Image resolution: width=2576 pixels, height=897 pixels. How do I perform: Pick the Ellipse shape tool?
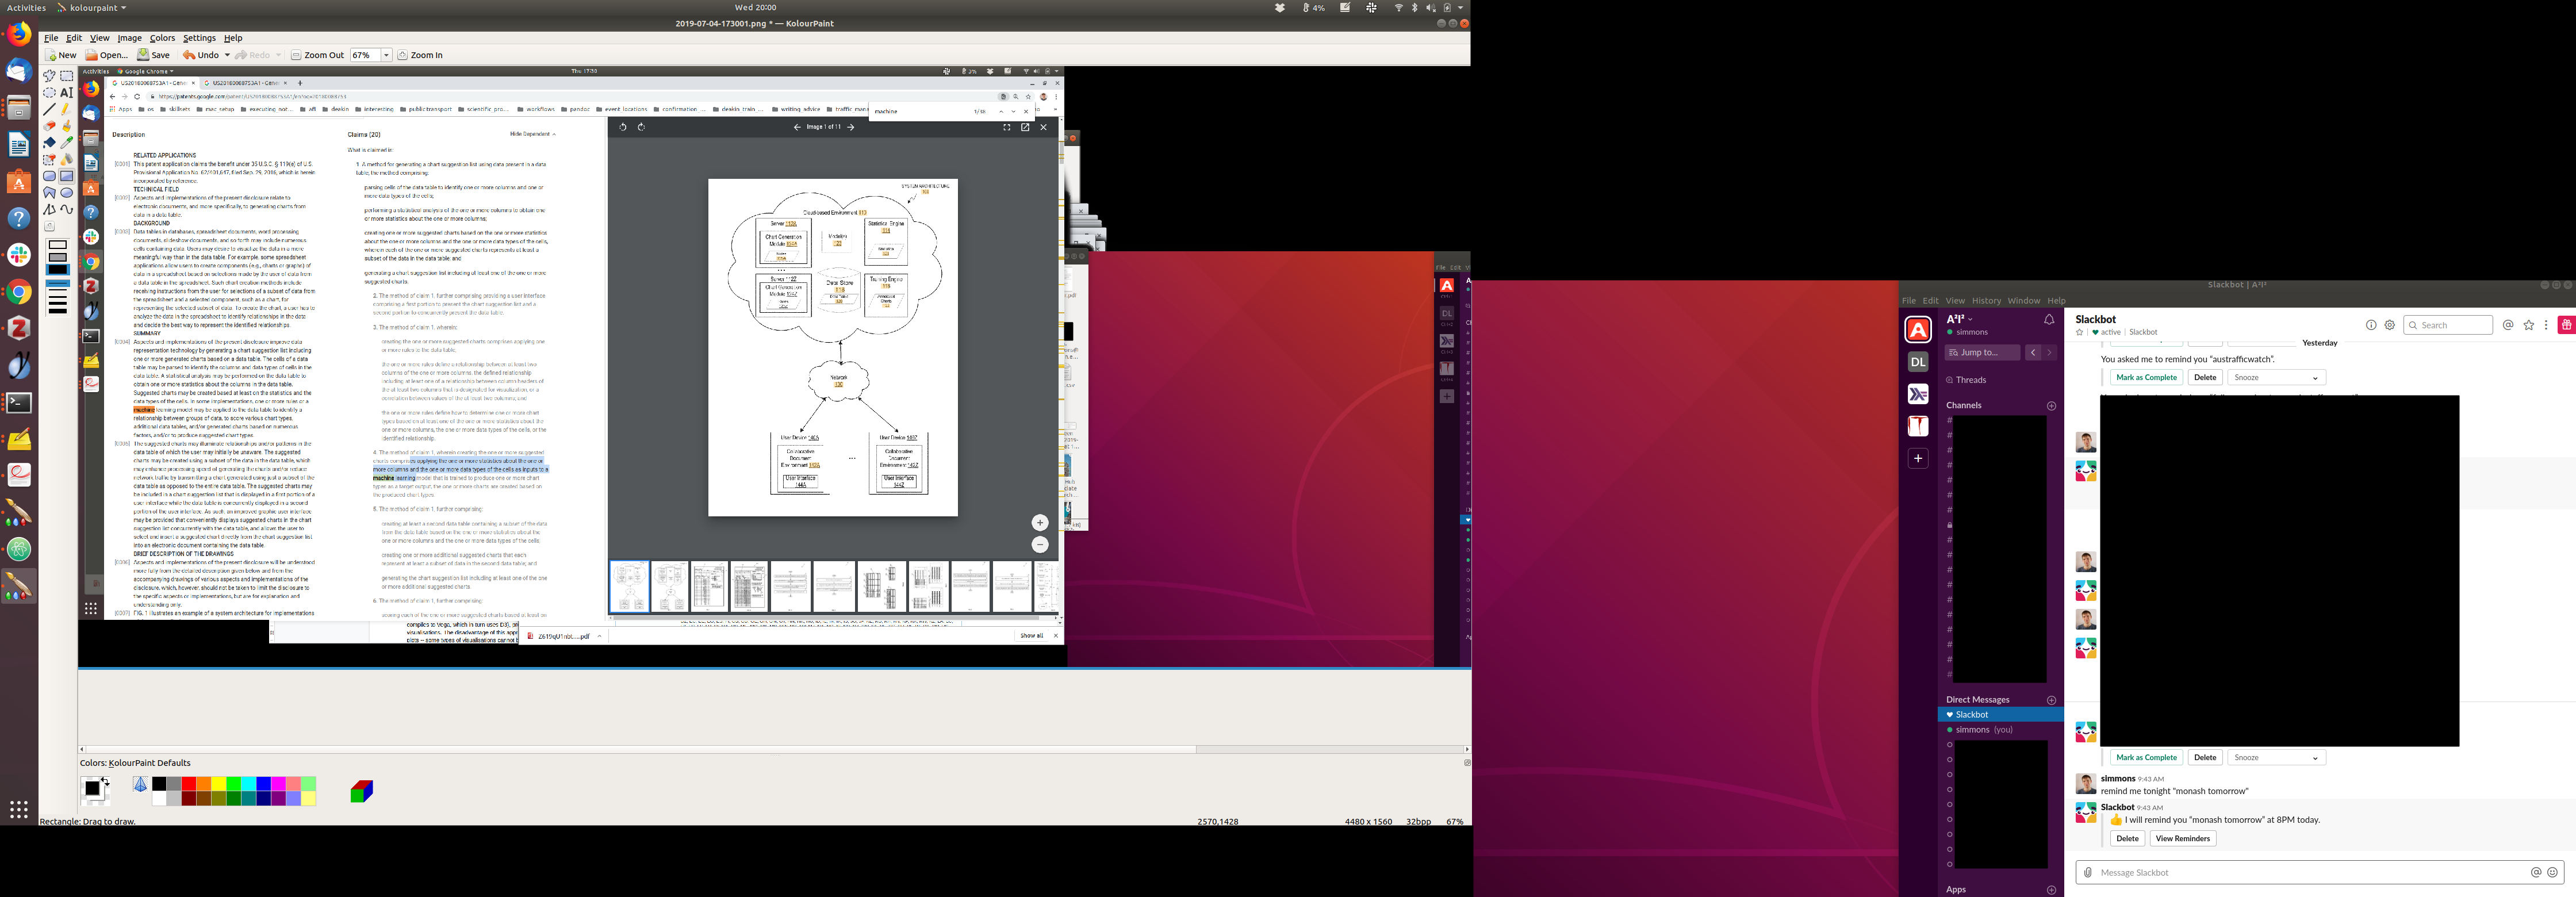67,193
